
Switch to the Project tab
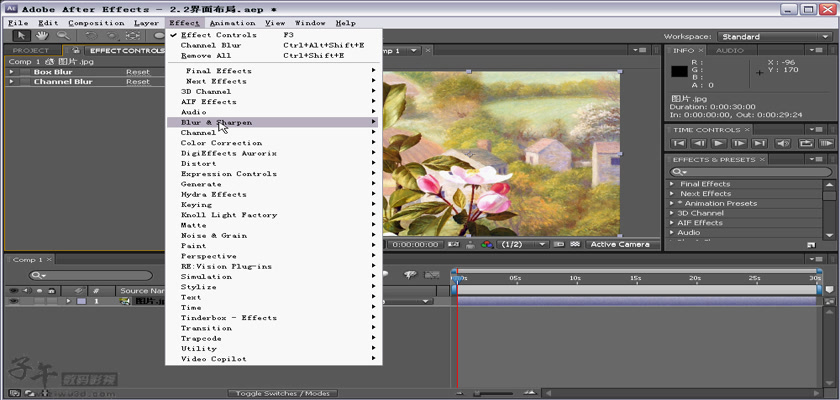coord(31,50)
